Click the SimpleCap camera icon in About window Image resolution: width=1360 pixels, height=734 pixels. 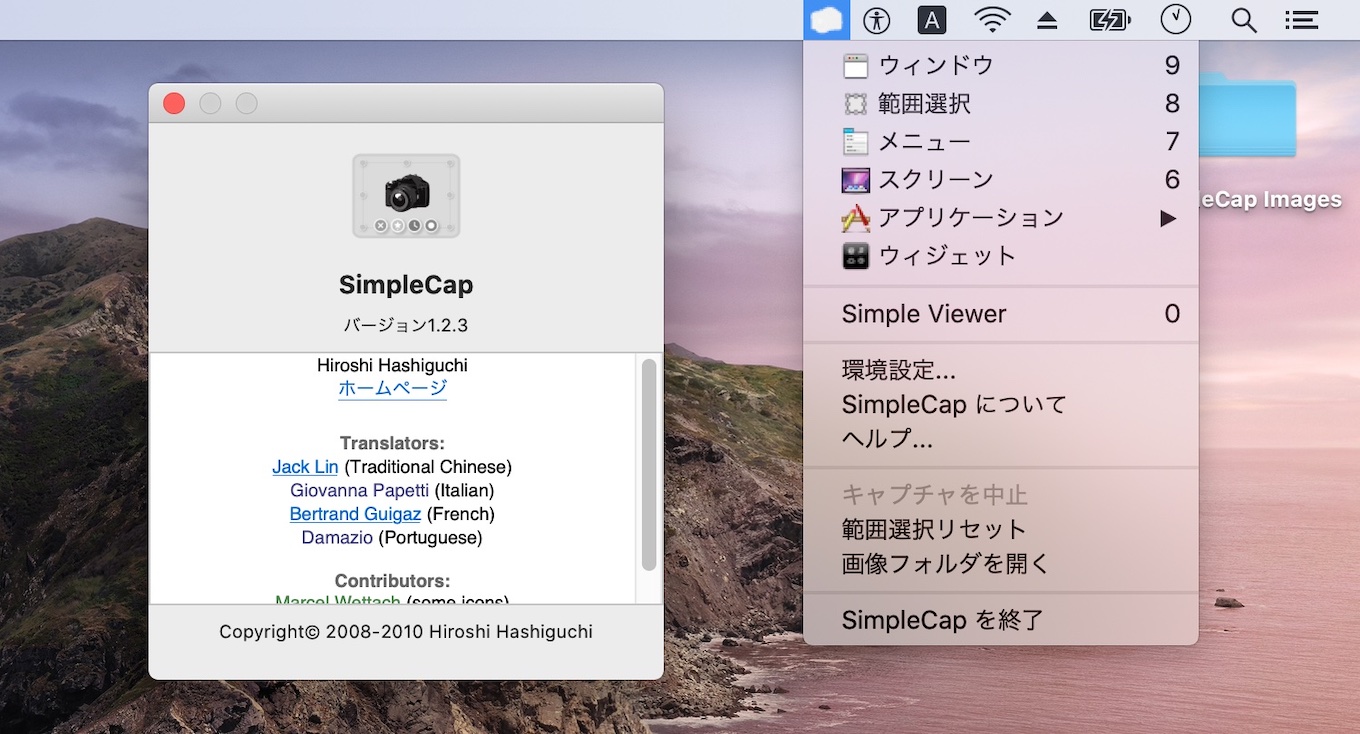(406, 196)
